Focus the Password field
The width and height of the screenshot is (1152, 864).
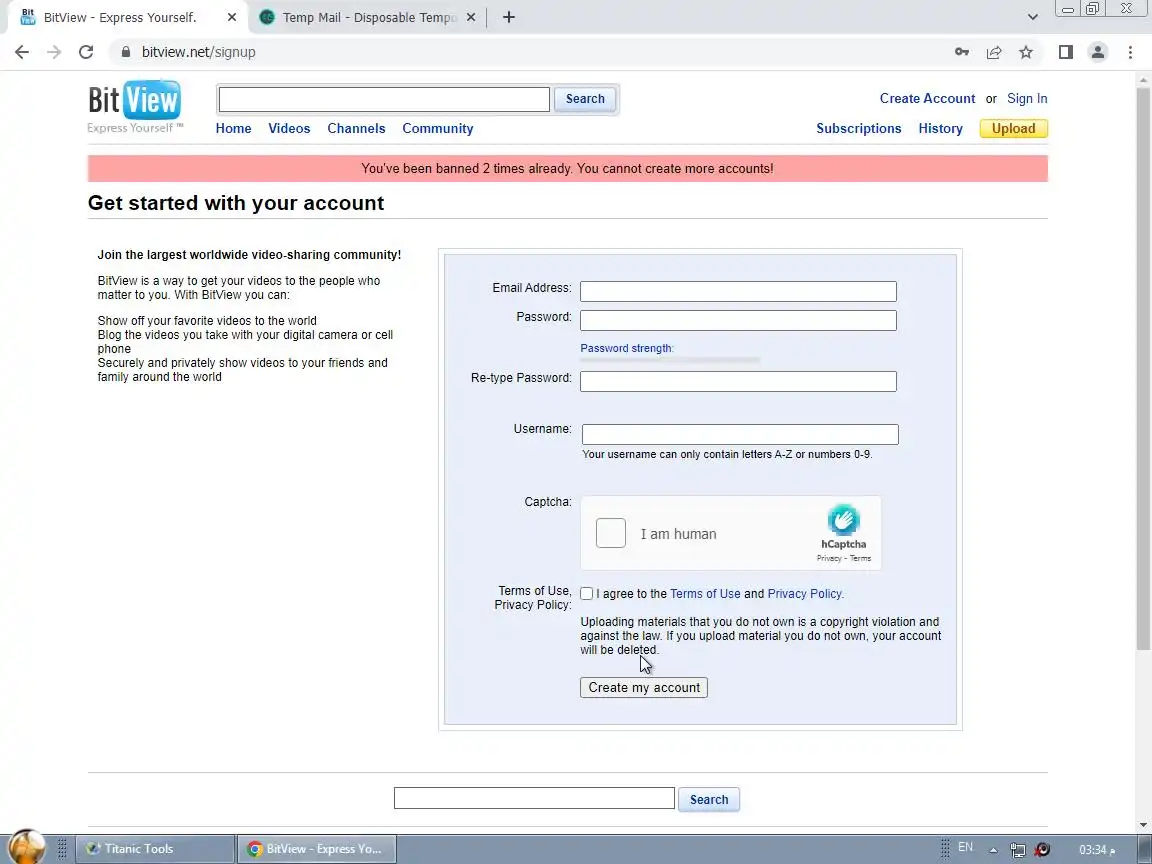pyautogui.click(x=738, y=320)
